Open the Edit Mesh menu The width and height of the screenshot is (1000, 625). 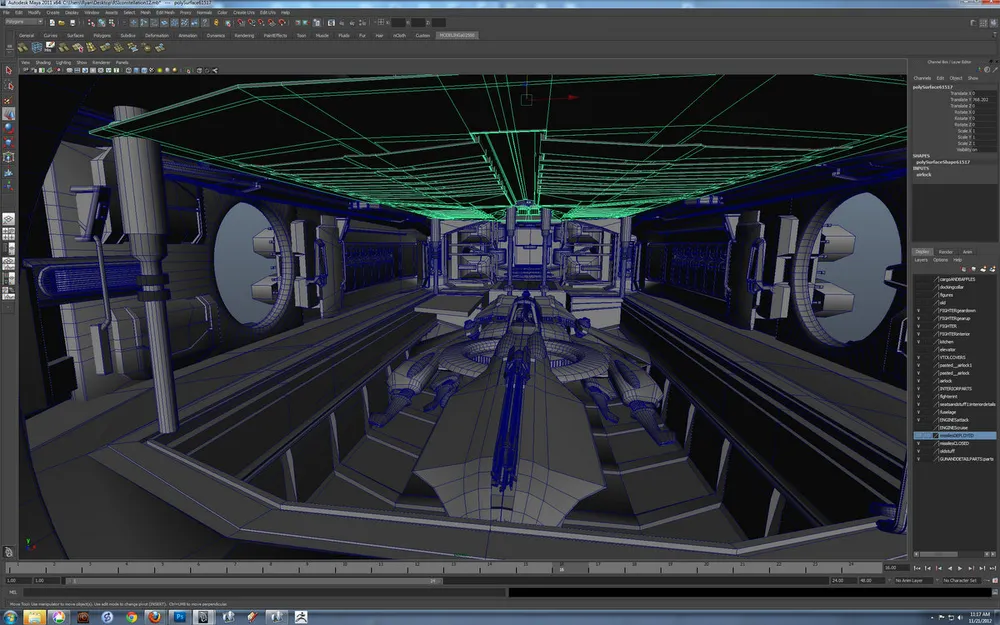click(x=165, y=12)
